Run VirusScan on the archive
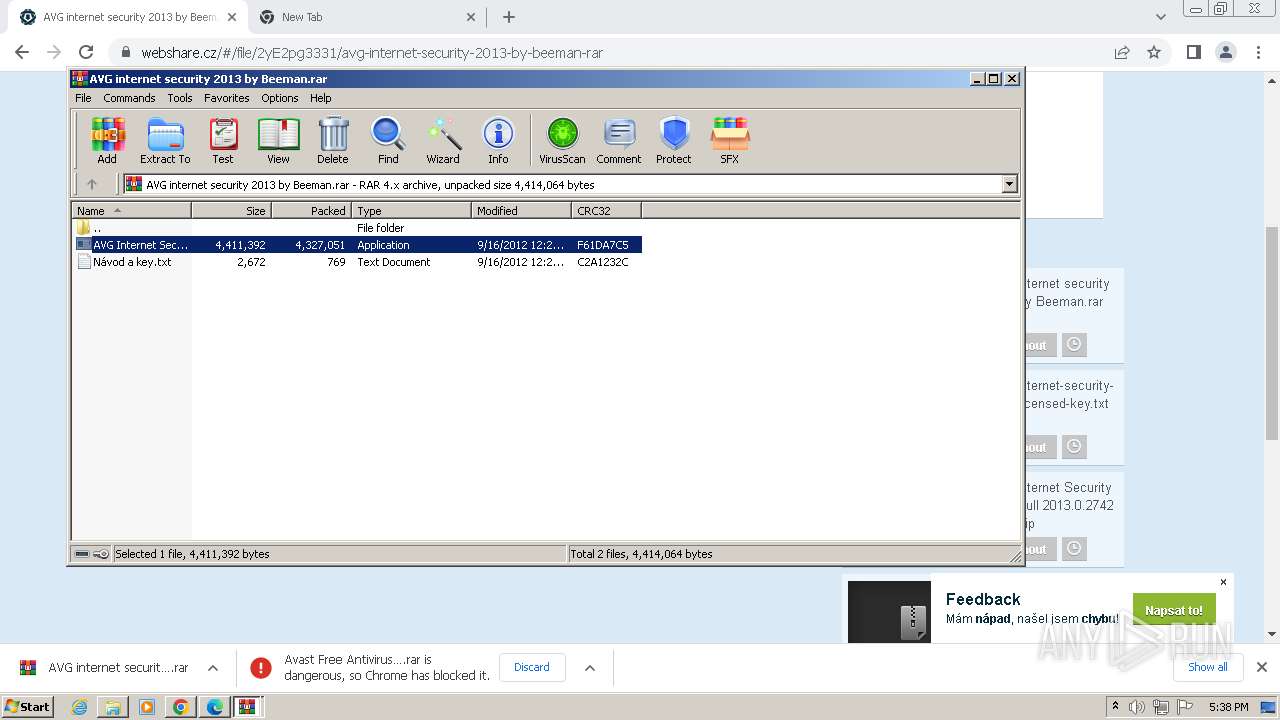This screenshot has width=1280, height=720. coord(562,140)
